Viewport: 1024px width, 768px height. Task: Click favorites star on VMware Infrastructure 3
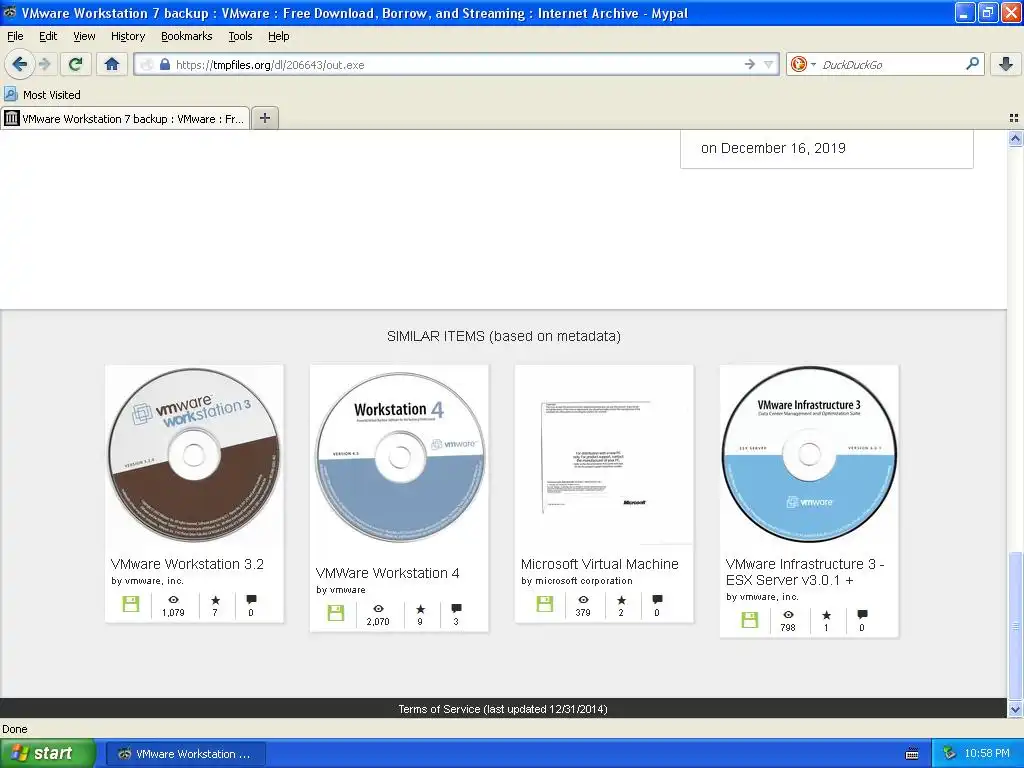click(826, 615)
